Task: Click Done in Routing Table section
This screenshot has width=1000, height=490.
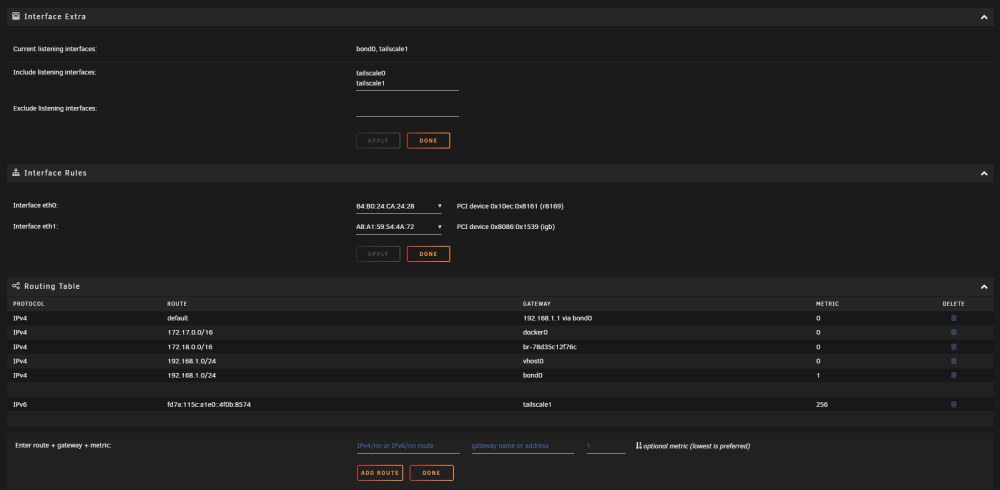Action: 432,473
